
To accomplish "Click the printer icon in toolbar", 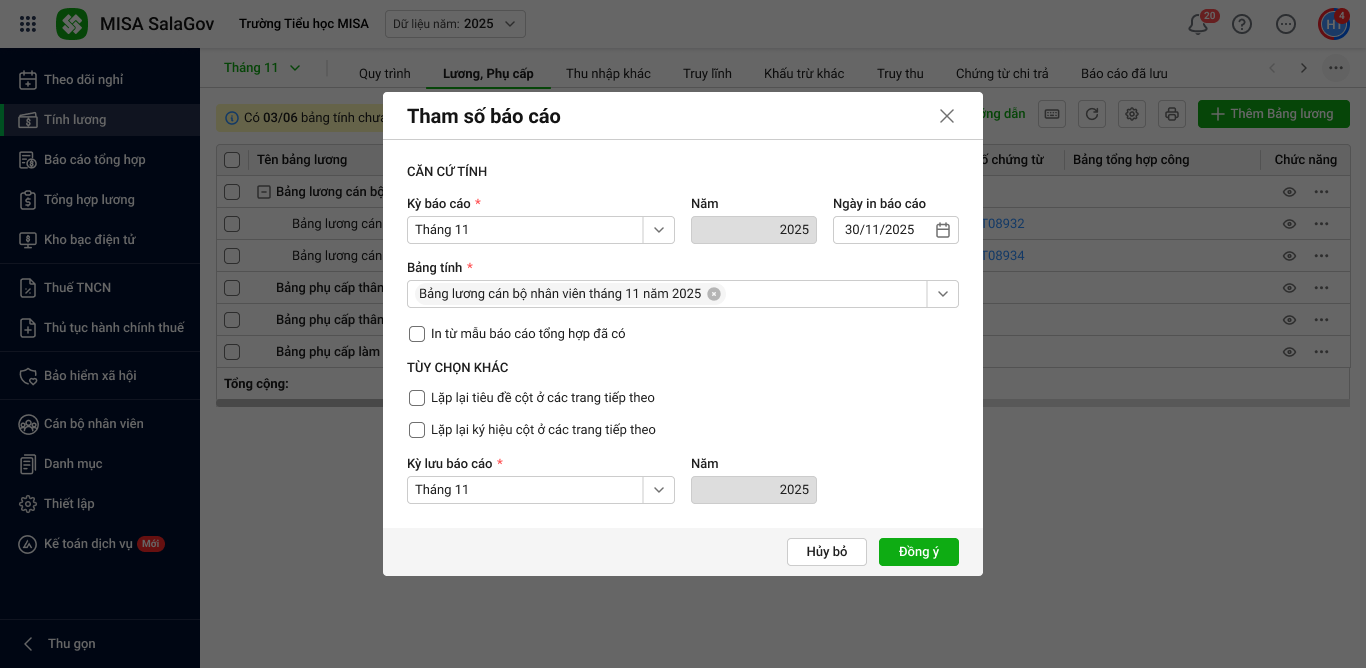I will [x=1172, y=114].
